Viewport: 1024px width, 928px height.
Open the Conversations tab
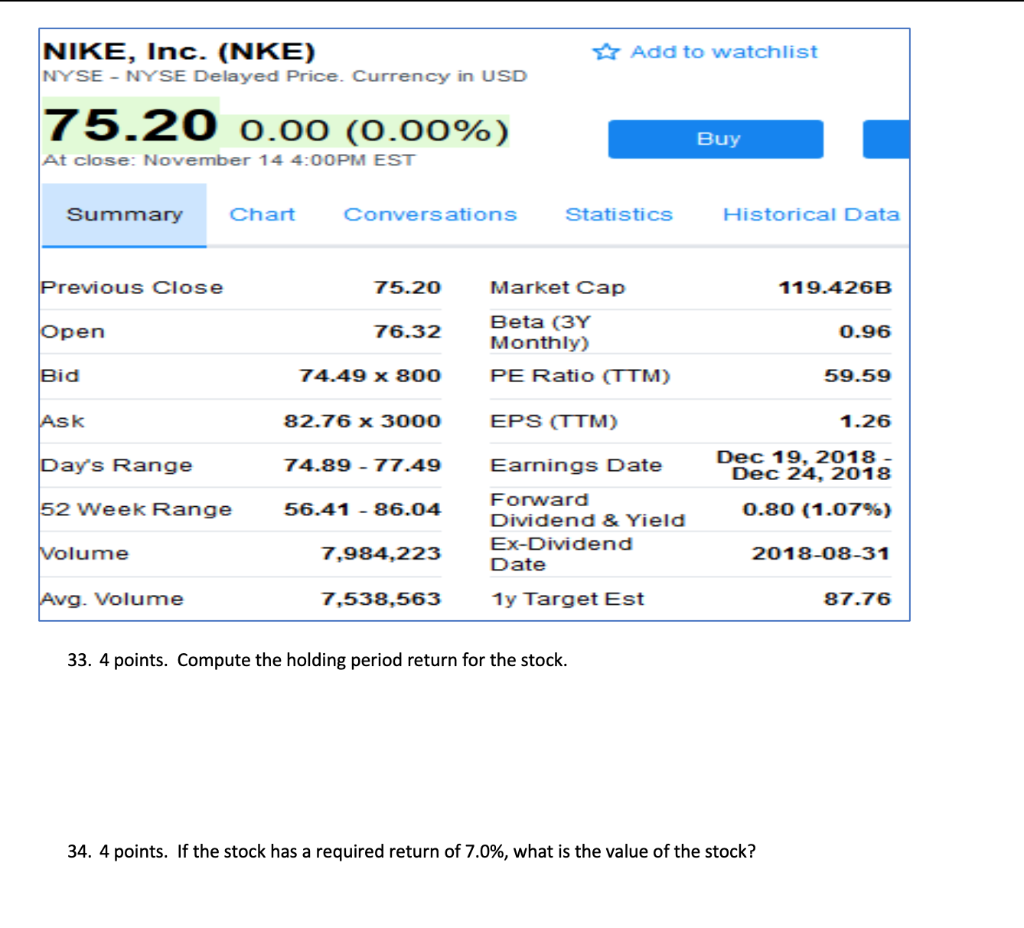(430, 214)
